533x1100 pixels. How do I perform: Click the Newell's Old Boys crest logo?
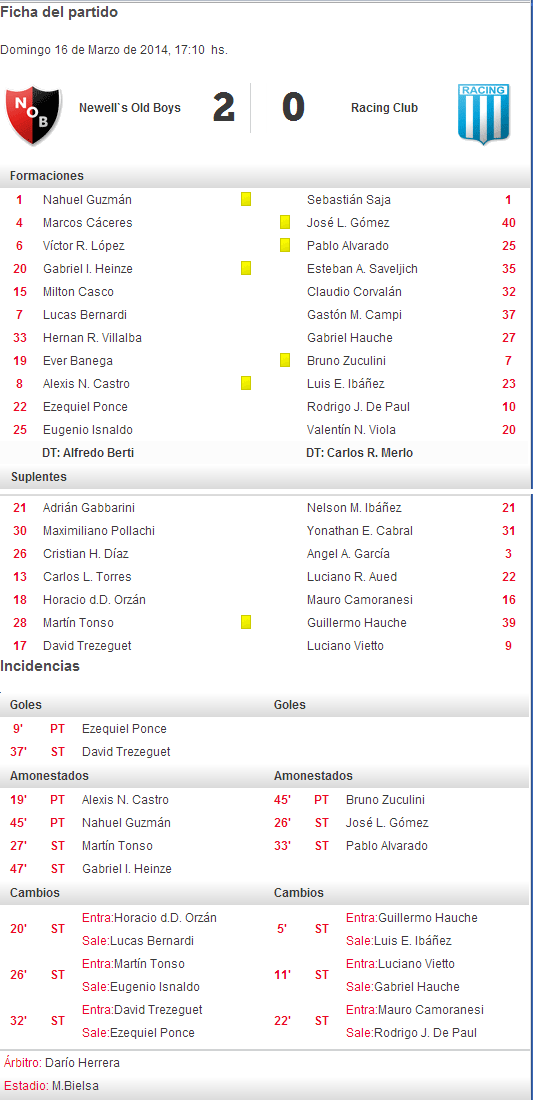34,111
